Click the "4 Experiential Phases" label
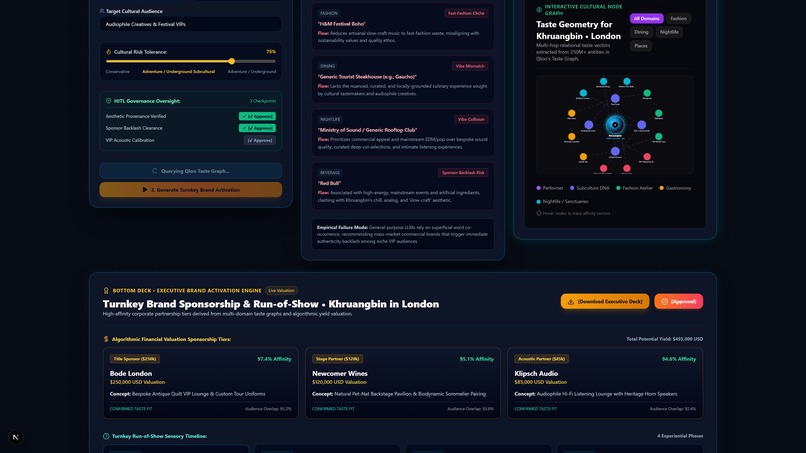806x453 pixels. tap(680, 436)
